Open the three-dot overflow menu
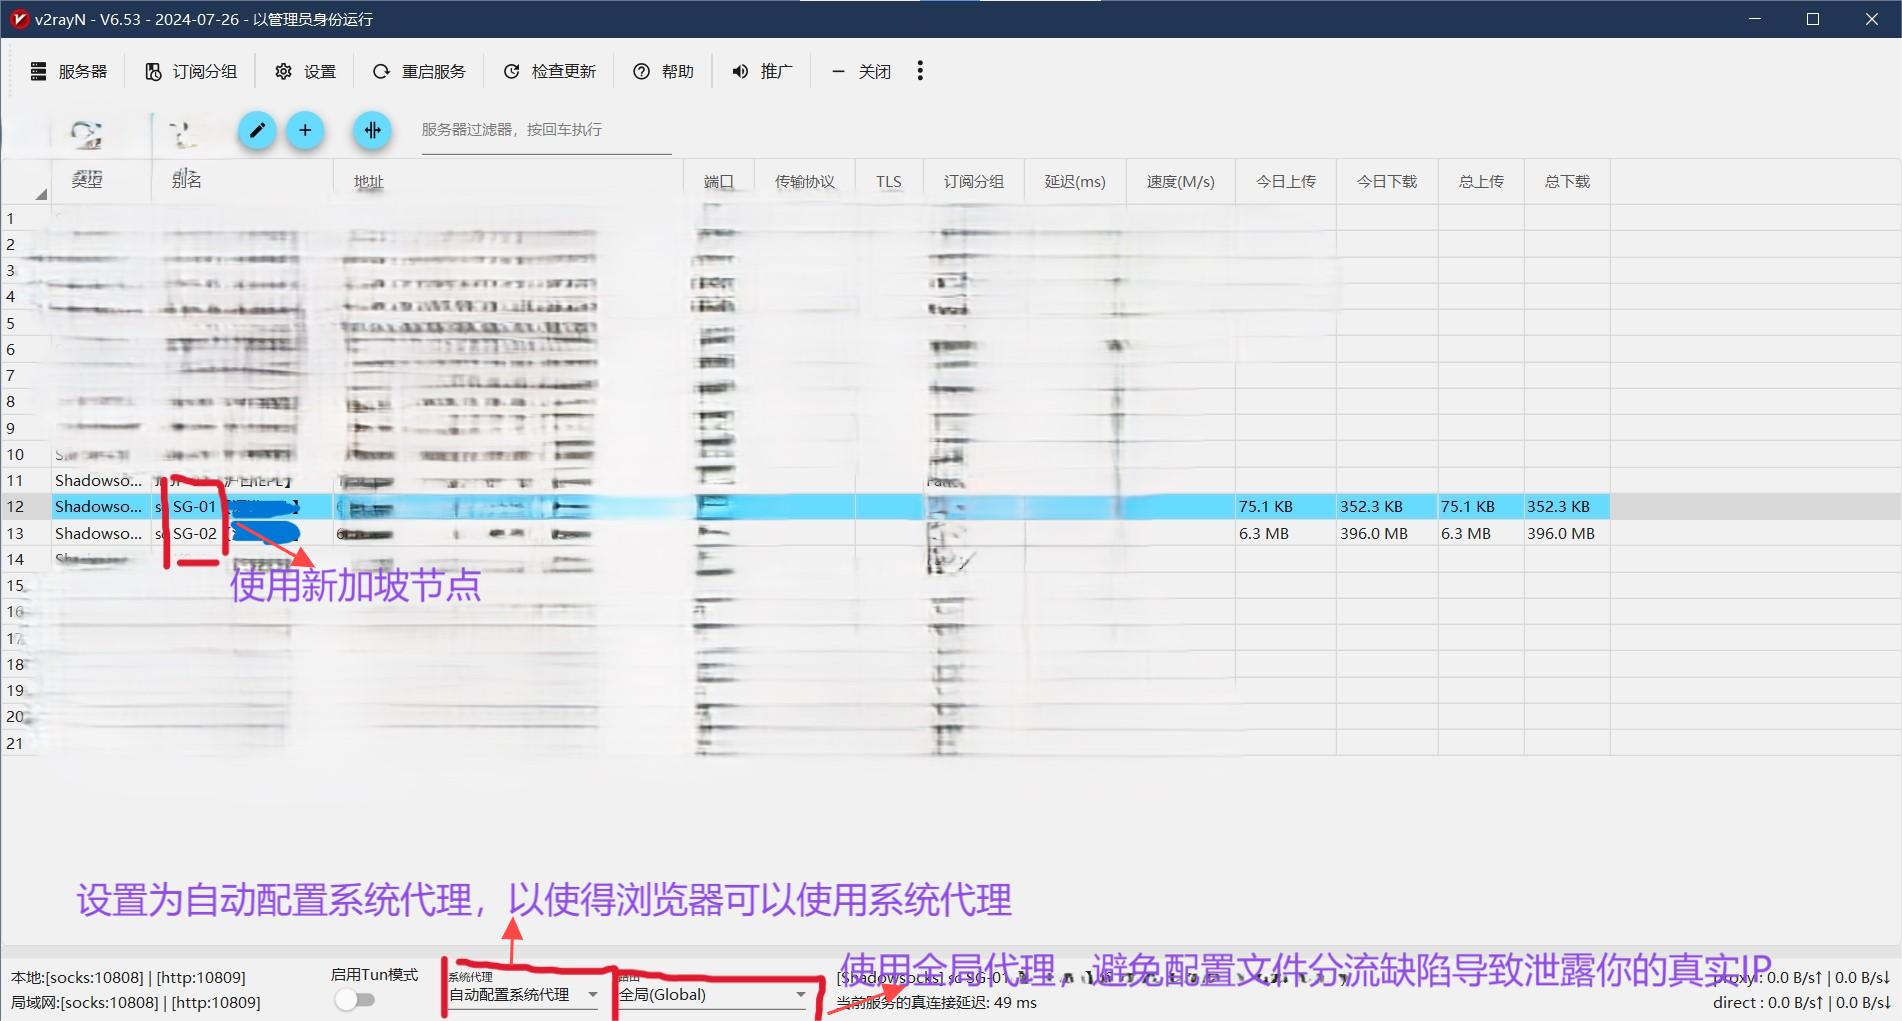The width and height of the screenshot is (1902, 1021). coord(920,70)
